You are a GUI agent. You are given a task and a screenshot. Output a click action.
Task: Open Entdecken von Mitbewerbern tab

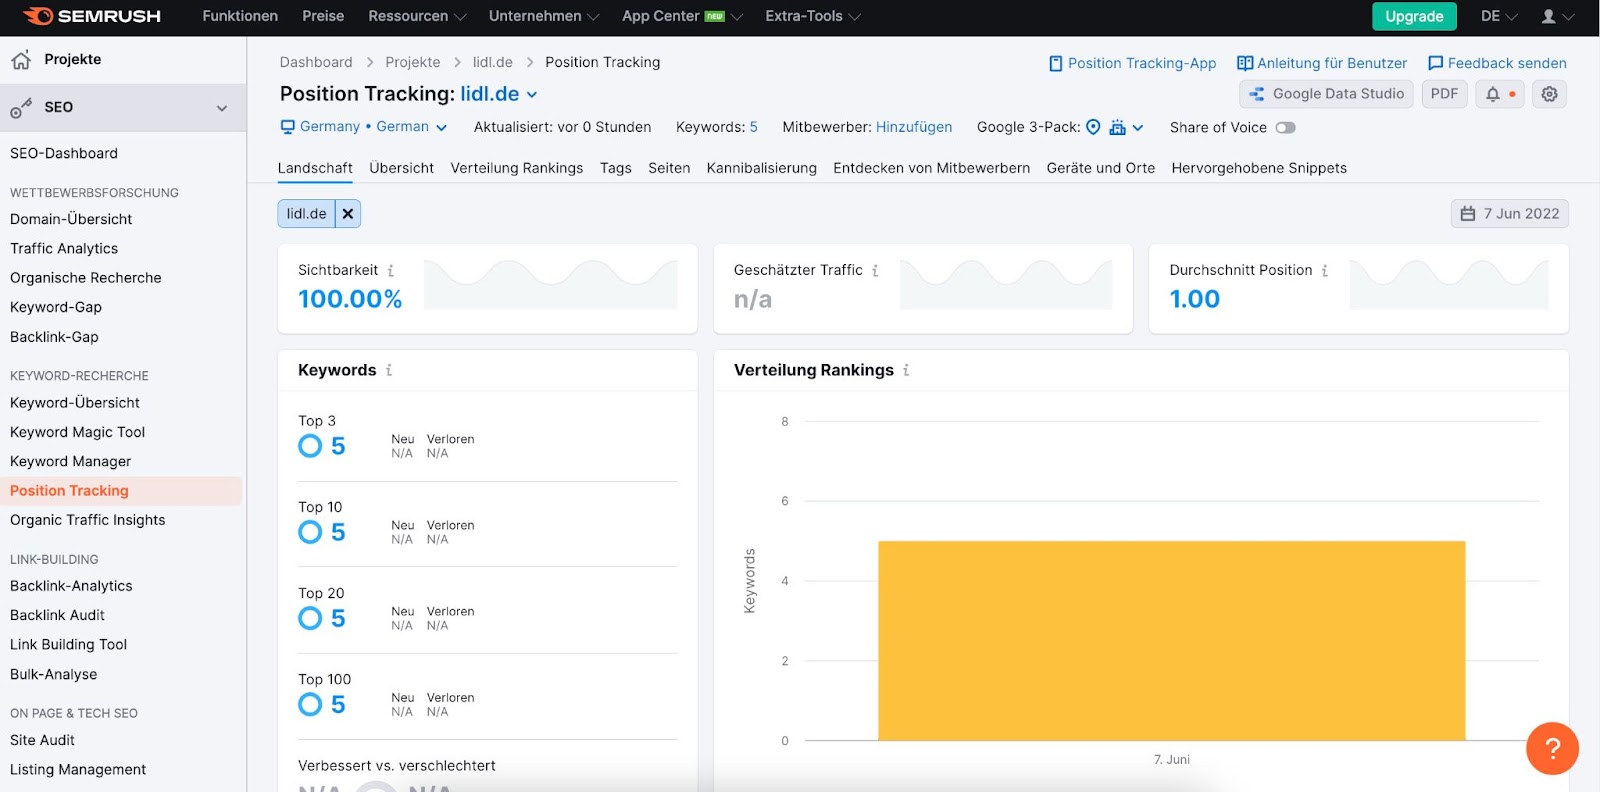pos(932,168)
